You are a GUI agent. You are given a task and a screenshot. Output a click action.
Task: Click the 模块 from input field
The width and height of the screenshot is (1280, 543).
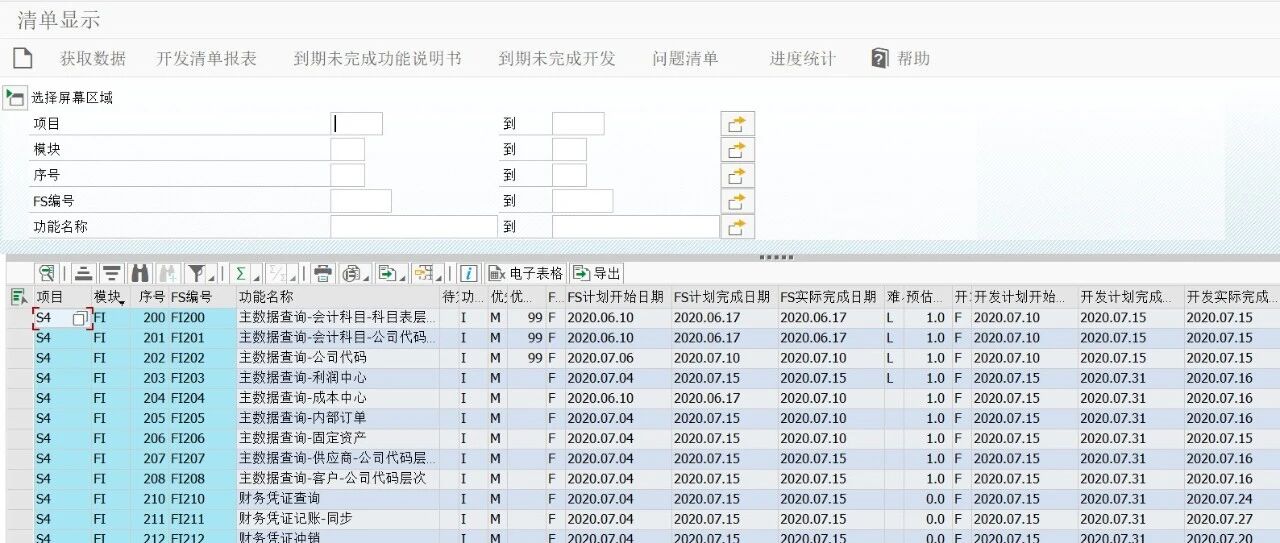(347, 150)
